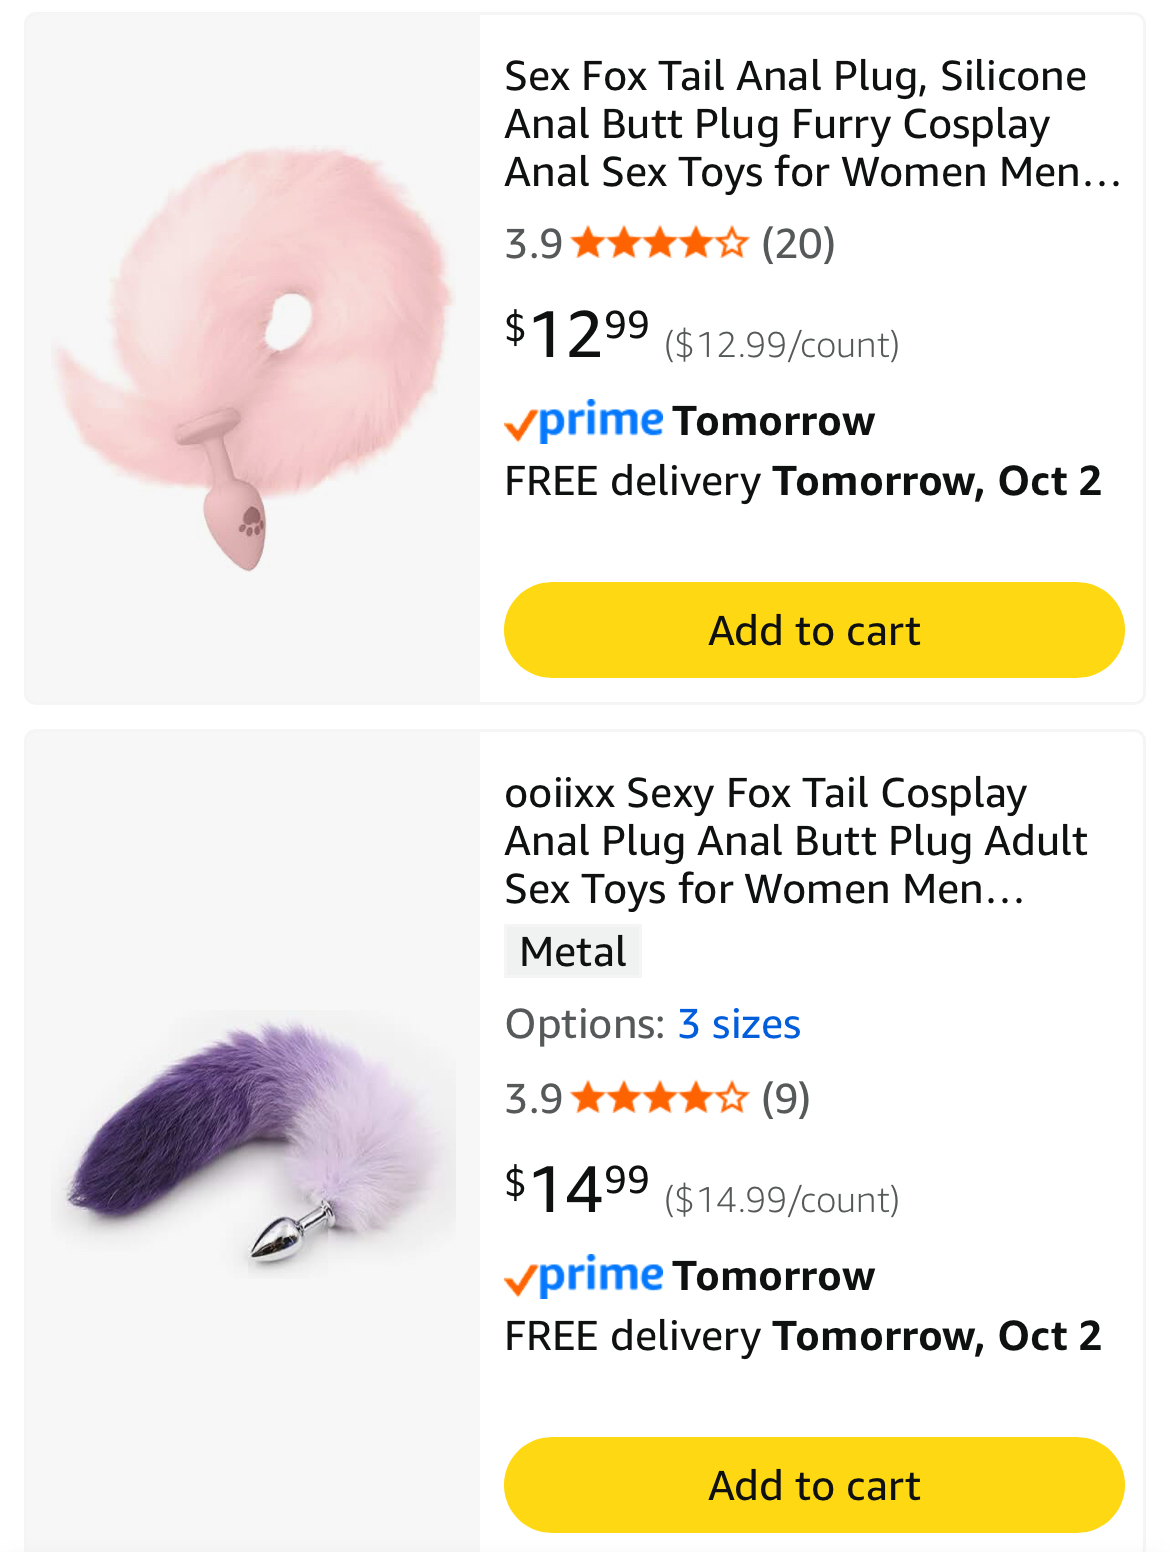The width and height of the screenshot is (1170, 1552).
Task: Open the ooiixx product listing title
Action: [x=795, y=841]
